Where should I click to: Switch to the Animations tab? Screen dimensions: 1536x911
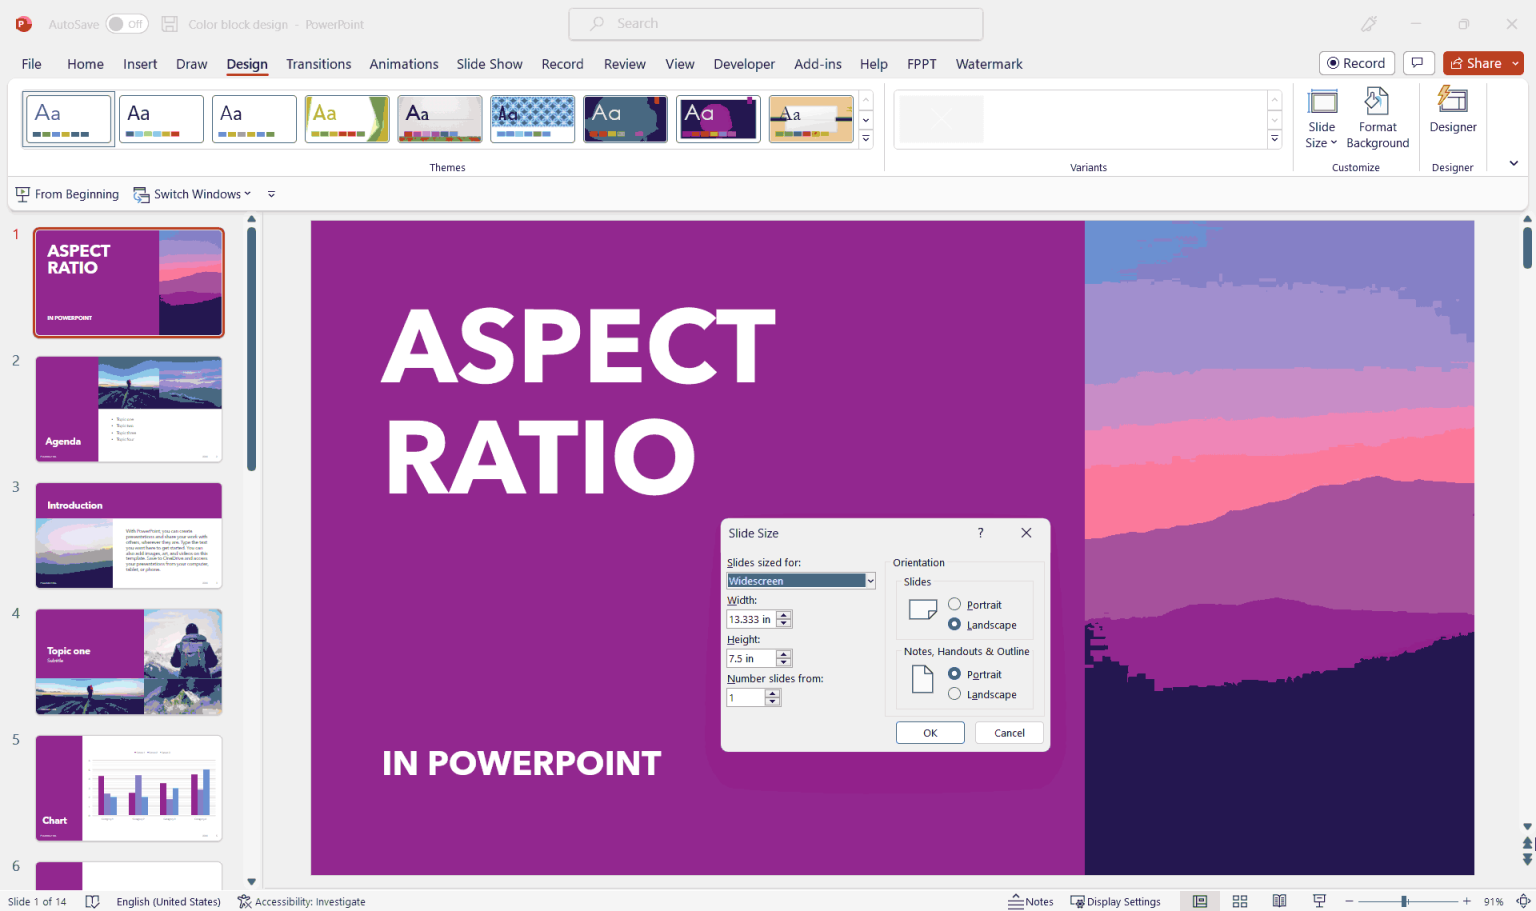click(403, 64)
